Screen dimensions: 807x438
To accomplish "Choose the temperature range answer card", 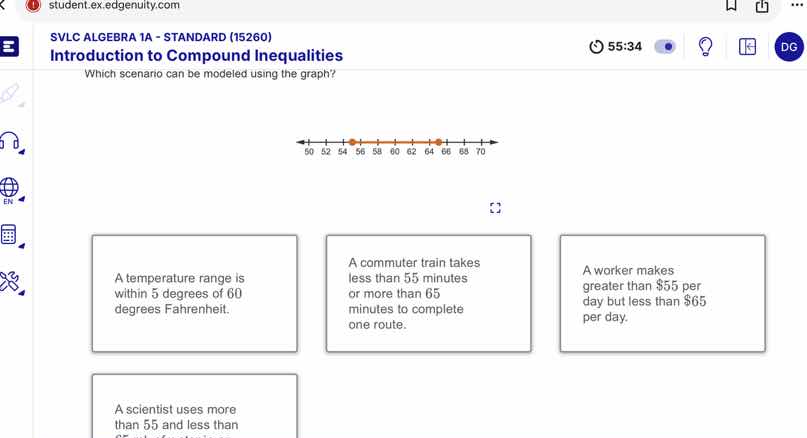I will coord(195,293).
